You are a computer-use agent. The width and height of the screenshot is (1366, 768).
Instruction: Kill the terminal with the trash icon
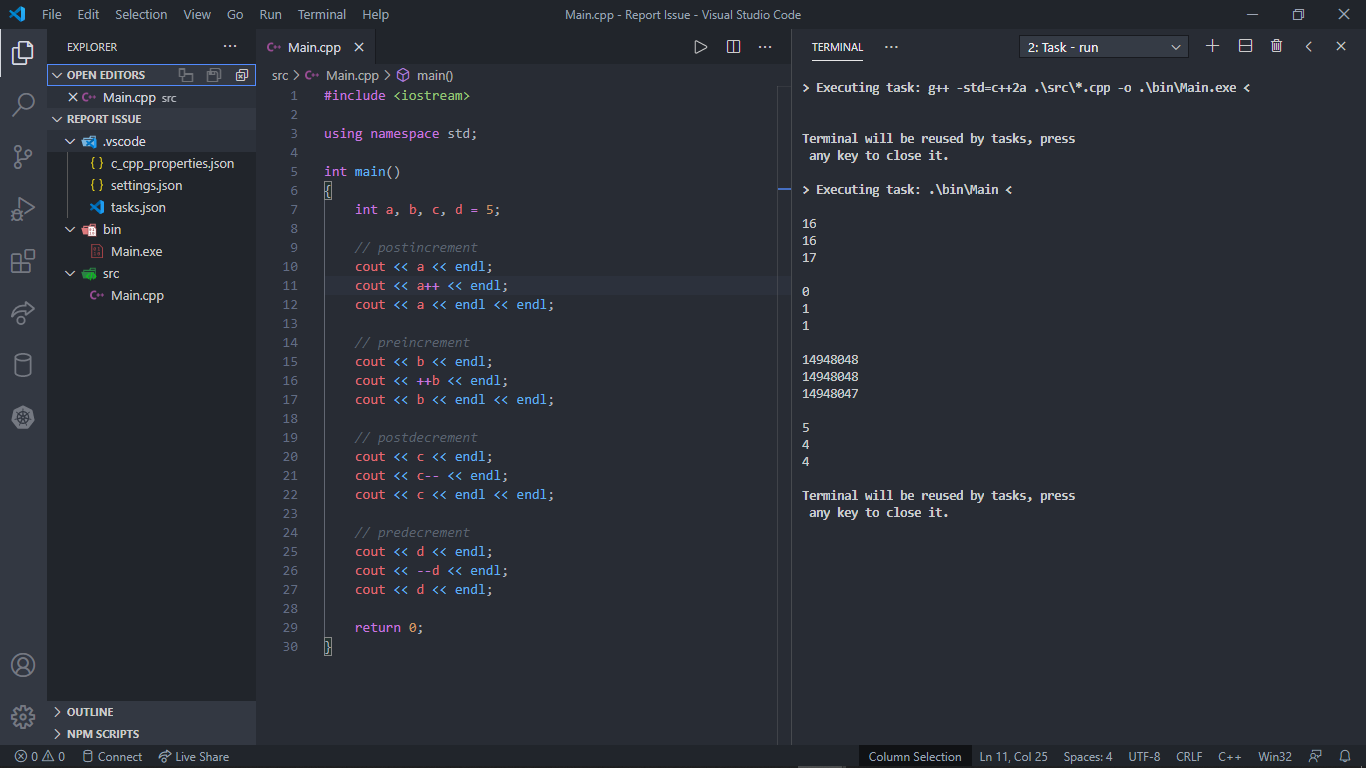pos(1276,46)
